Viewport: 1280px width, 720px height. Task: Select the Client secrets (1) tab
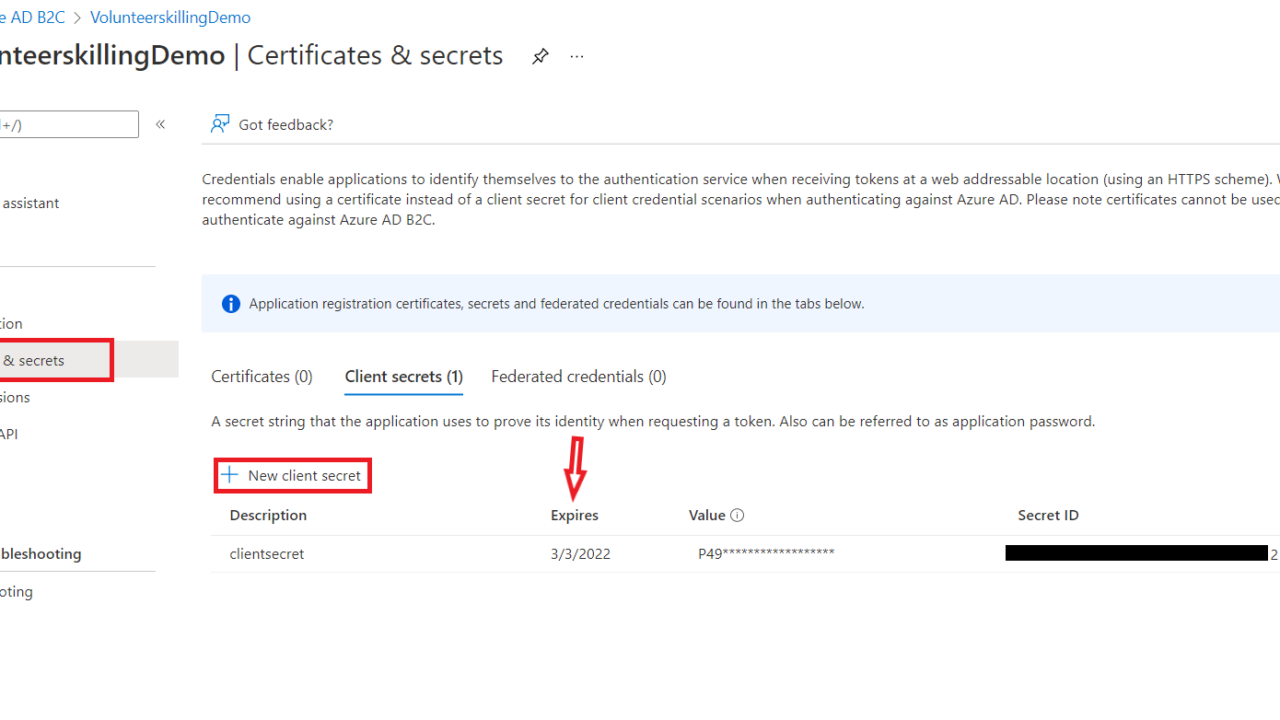(404, 377)
